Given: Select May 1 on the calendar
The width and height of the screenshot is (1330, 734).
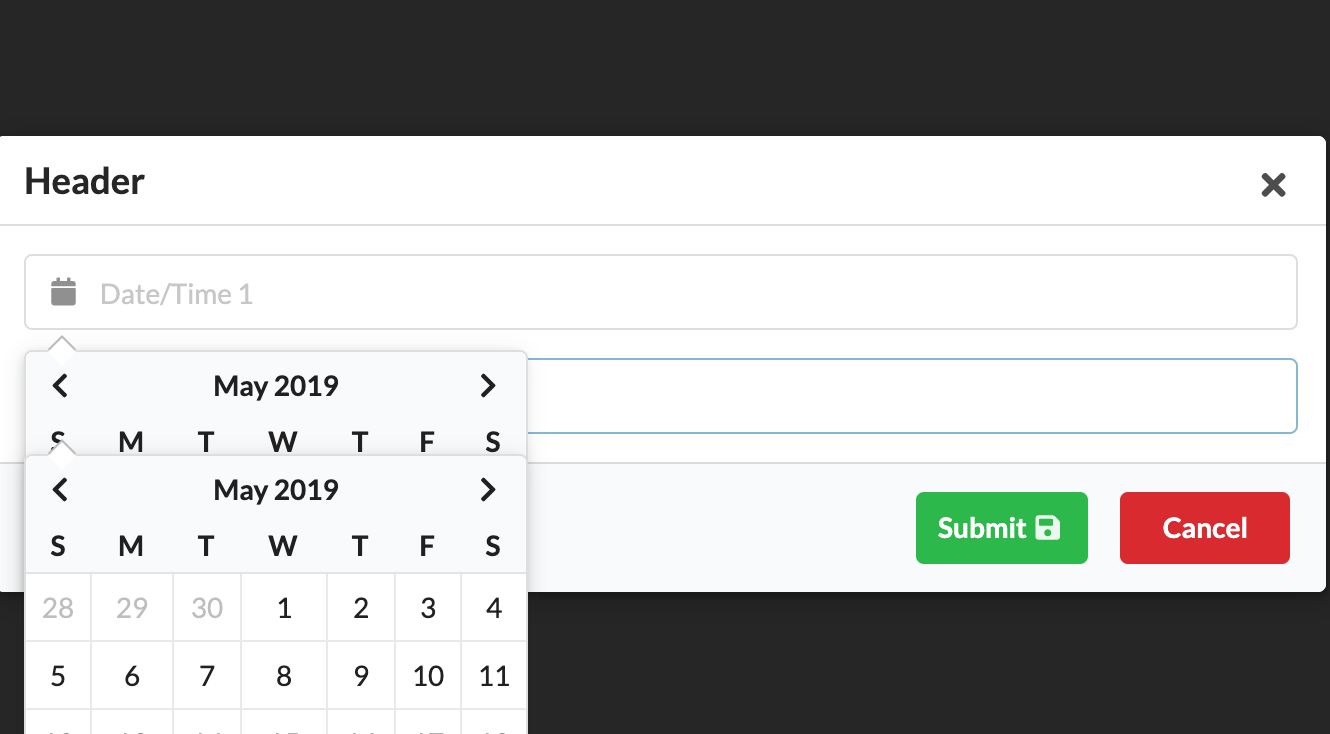Looking at the screenshot, I should (283, 607).
